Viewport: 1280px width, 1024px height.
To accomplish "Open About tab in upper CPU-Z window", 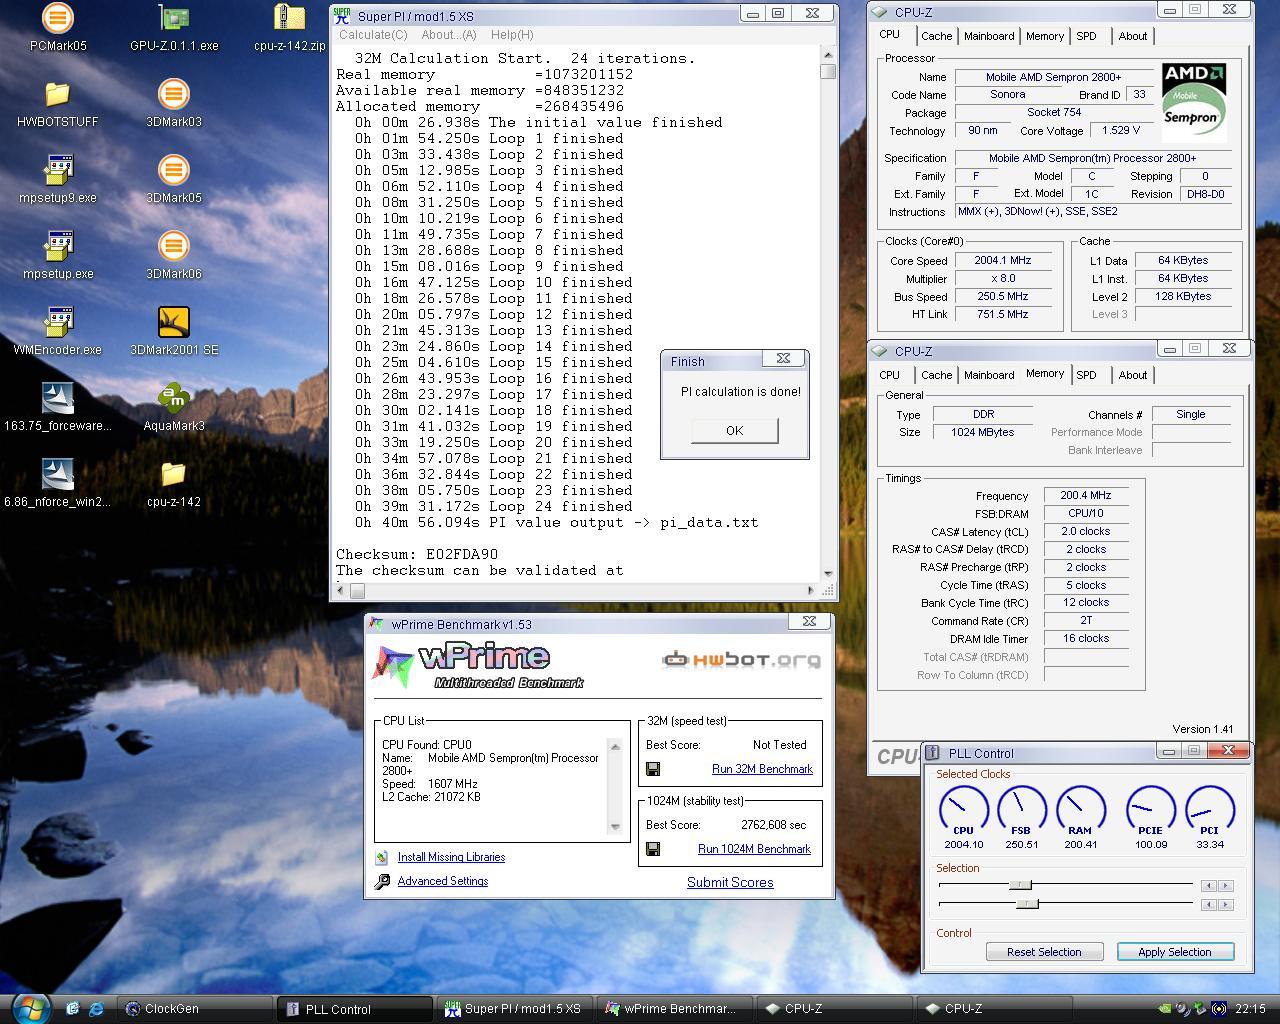I will tap(1133, 36).
